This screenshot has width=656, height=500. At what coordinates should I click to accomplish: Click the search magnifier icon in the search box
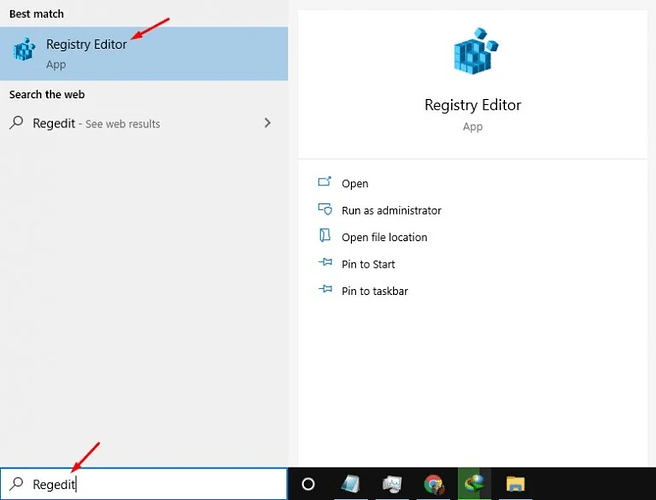[16, 484]
